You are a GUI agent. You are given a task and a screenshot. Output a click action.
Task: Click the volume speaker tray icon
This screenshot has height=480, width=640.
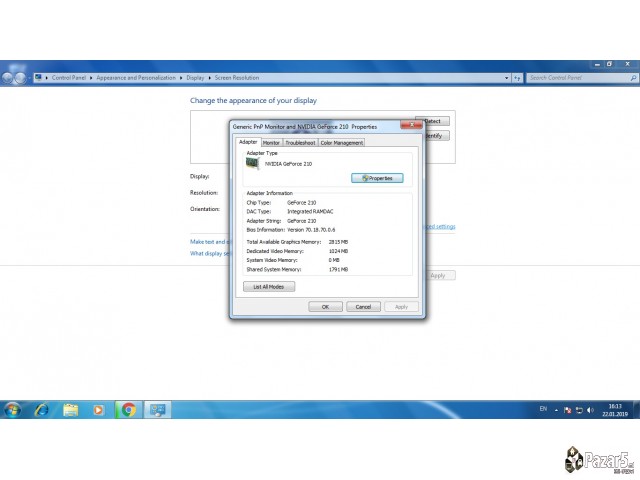click(x=590, y=410)
